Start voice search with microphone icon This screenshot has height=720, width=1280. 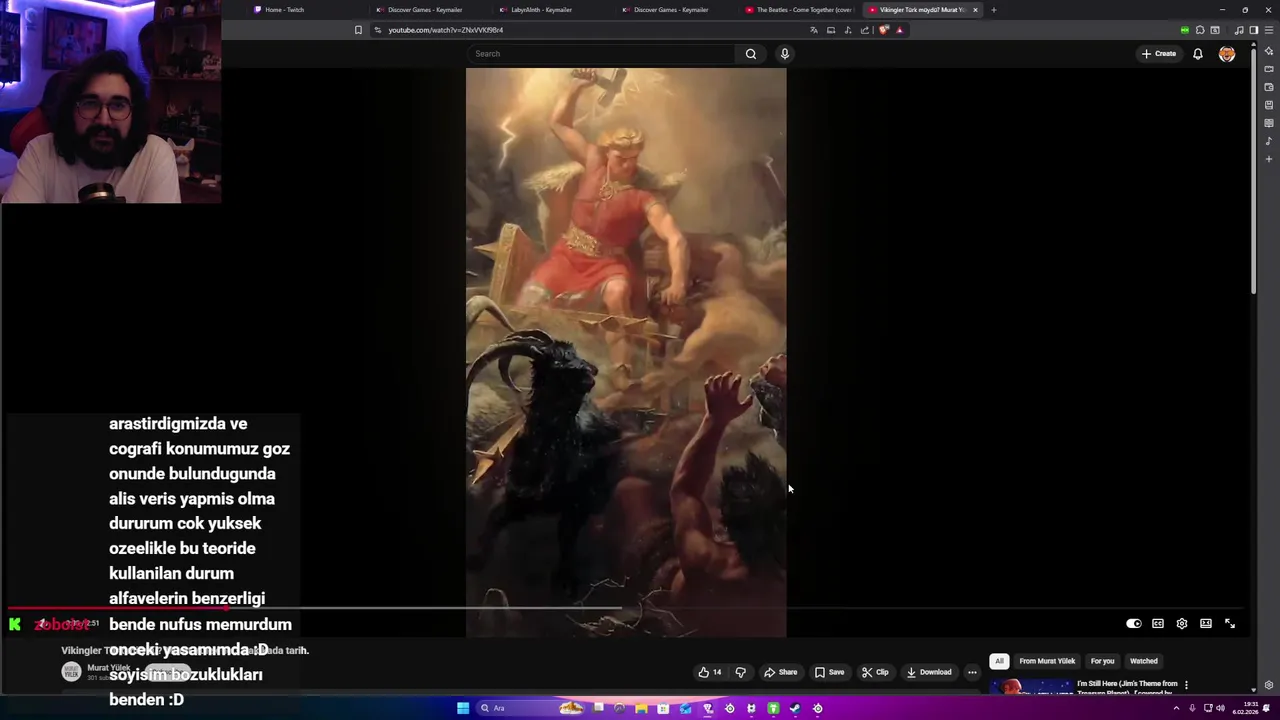pyautogui.click(x=785, y=54)
